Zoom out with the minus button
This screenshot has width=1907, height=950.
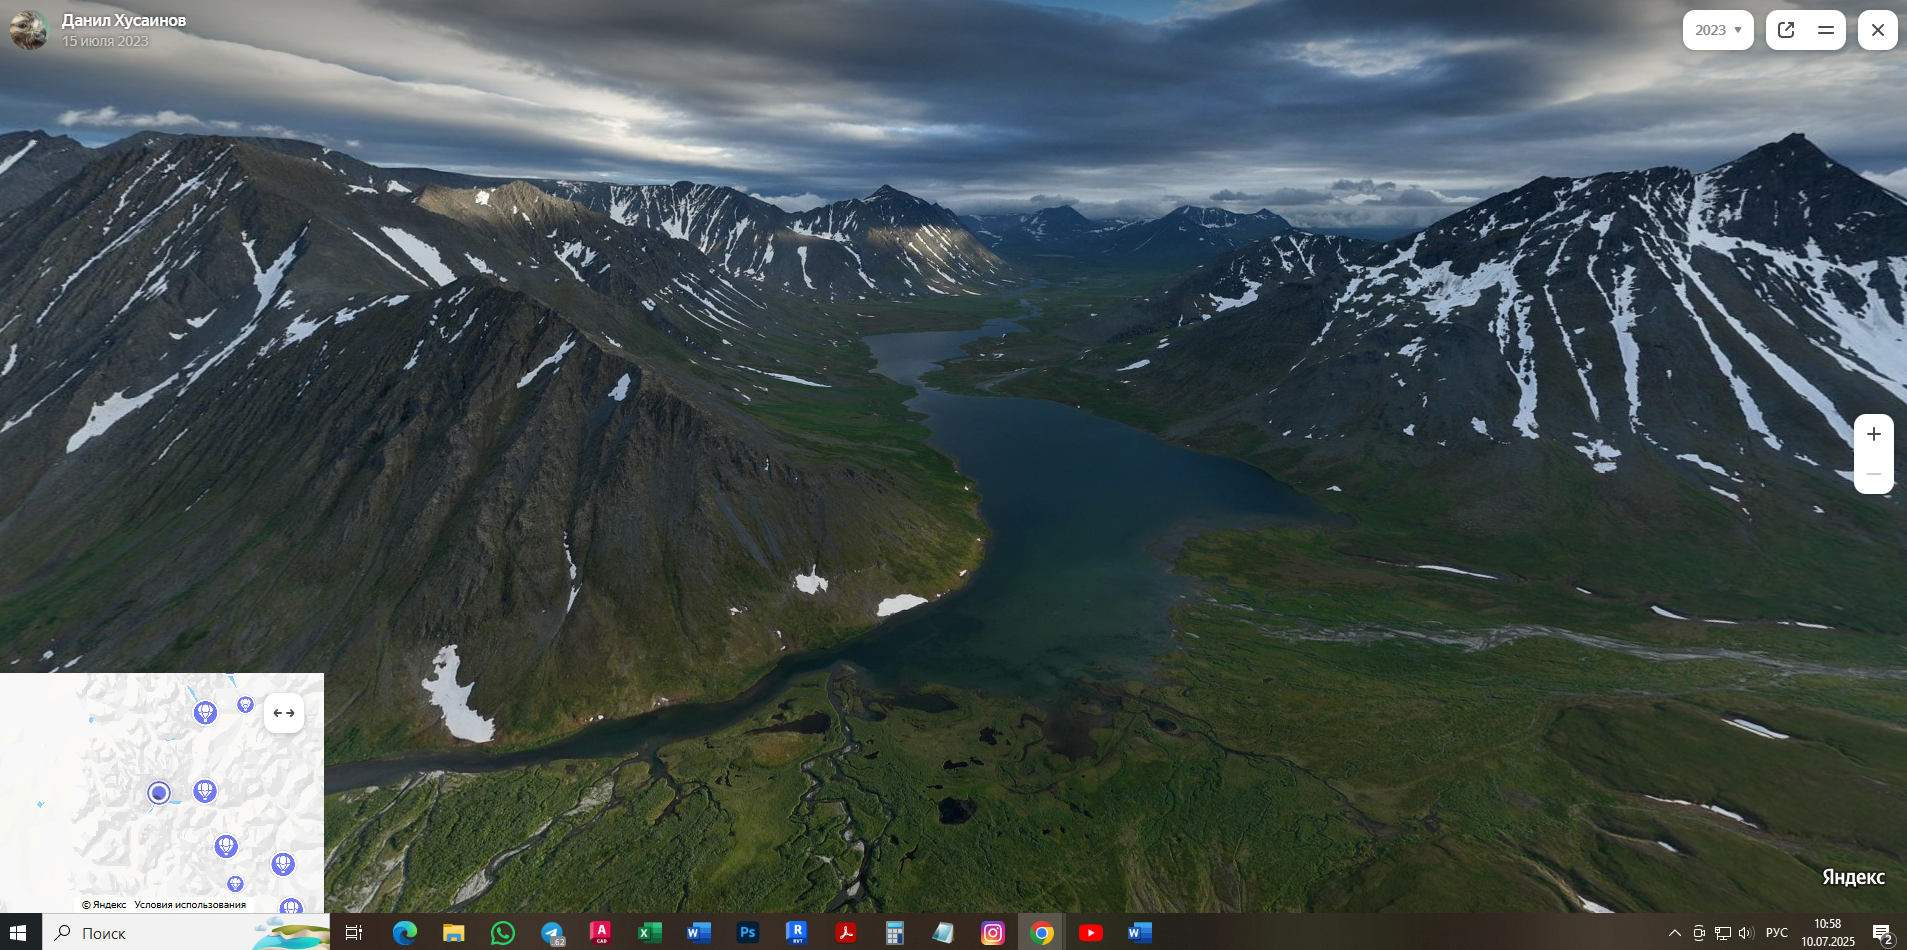coord(1874,474)
